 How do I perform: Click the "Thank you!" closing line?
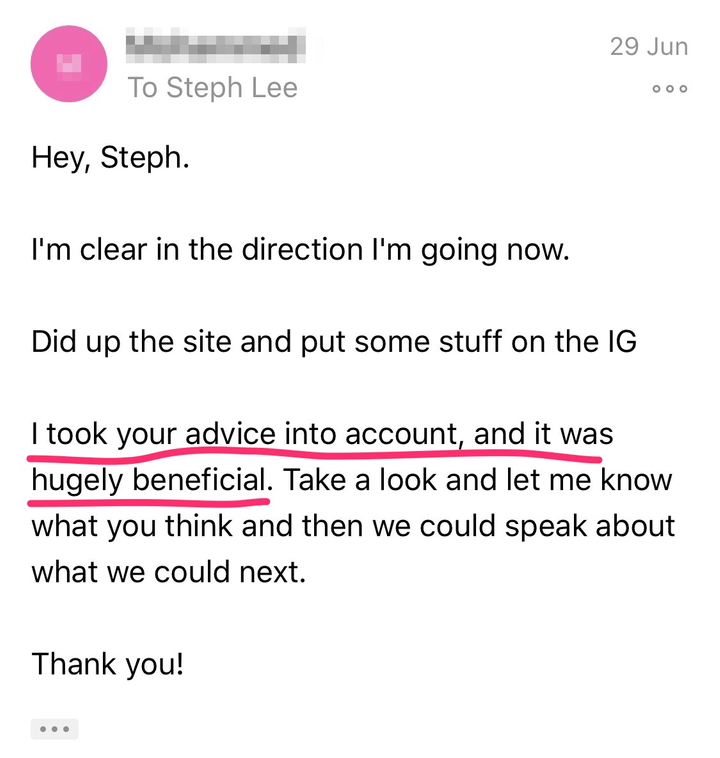[108, 664]
